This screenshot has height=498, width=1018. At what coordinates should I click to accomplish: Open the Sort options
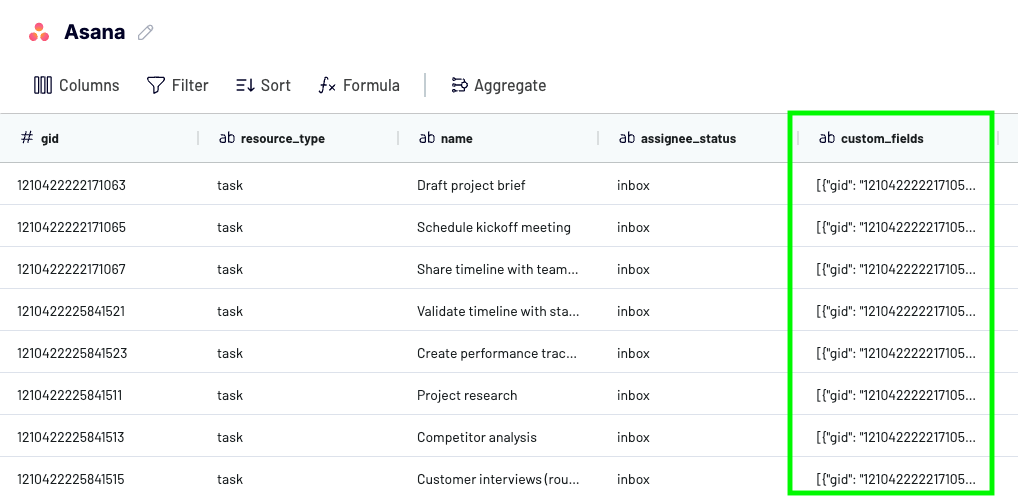(x=263, y=85)
